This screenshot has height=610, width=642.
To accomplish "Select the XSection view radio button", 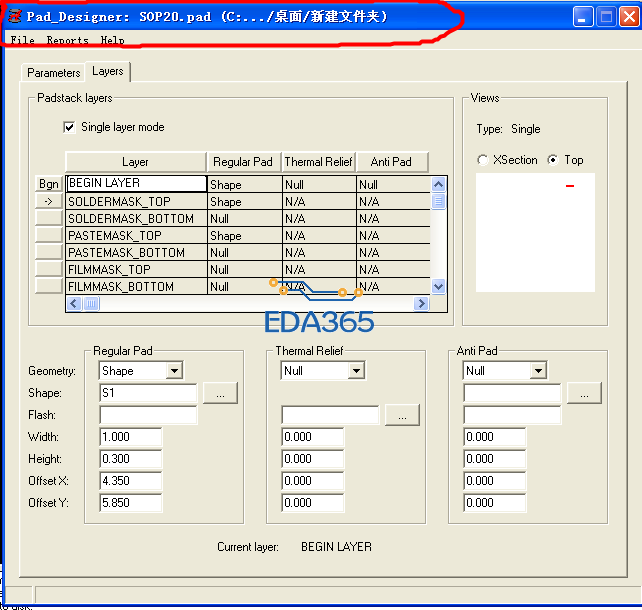I will [483, 160].
